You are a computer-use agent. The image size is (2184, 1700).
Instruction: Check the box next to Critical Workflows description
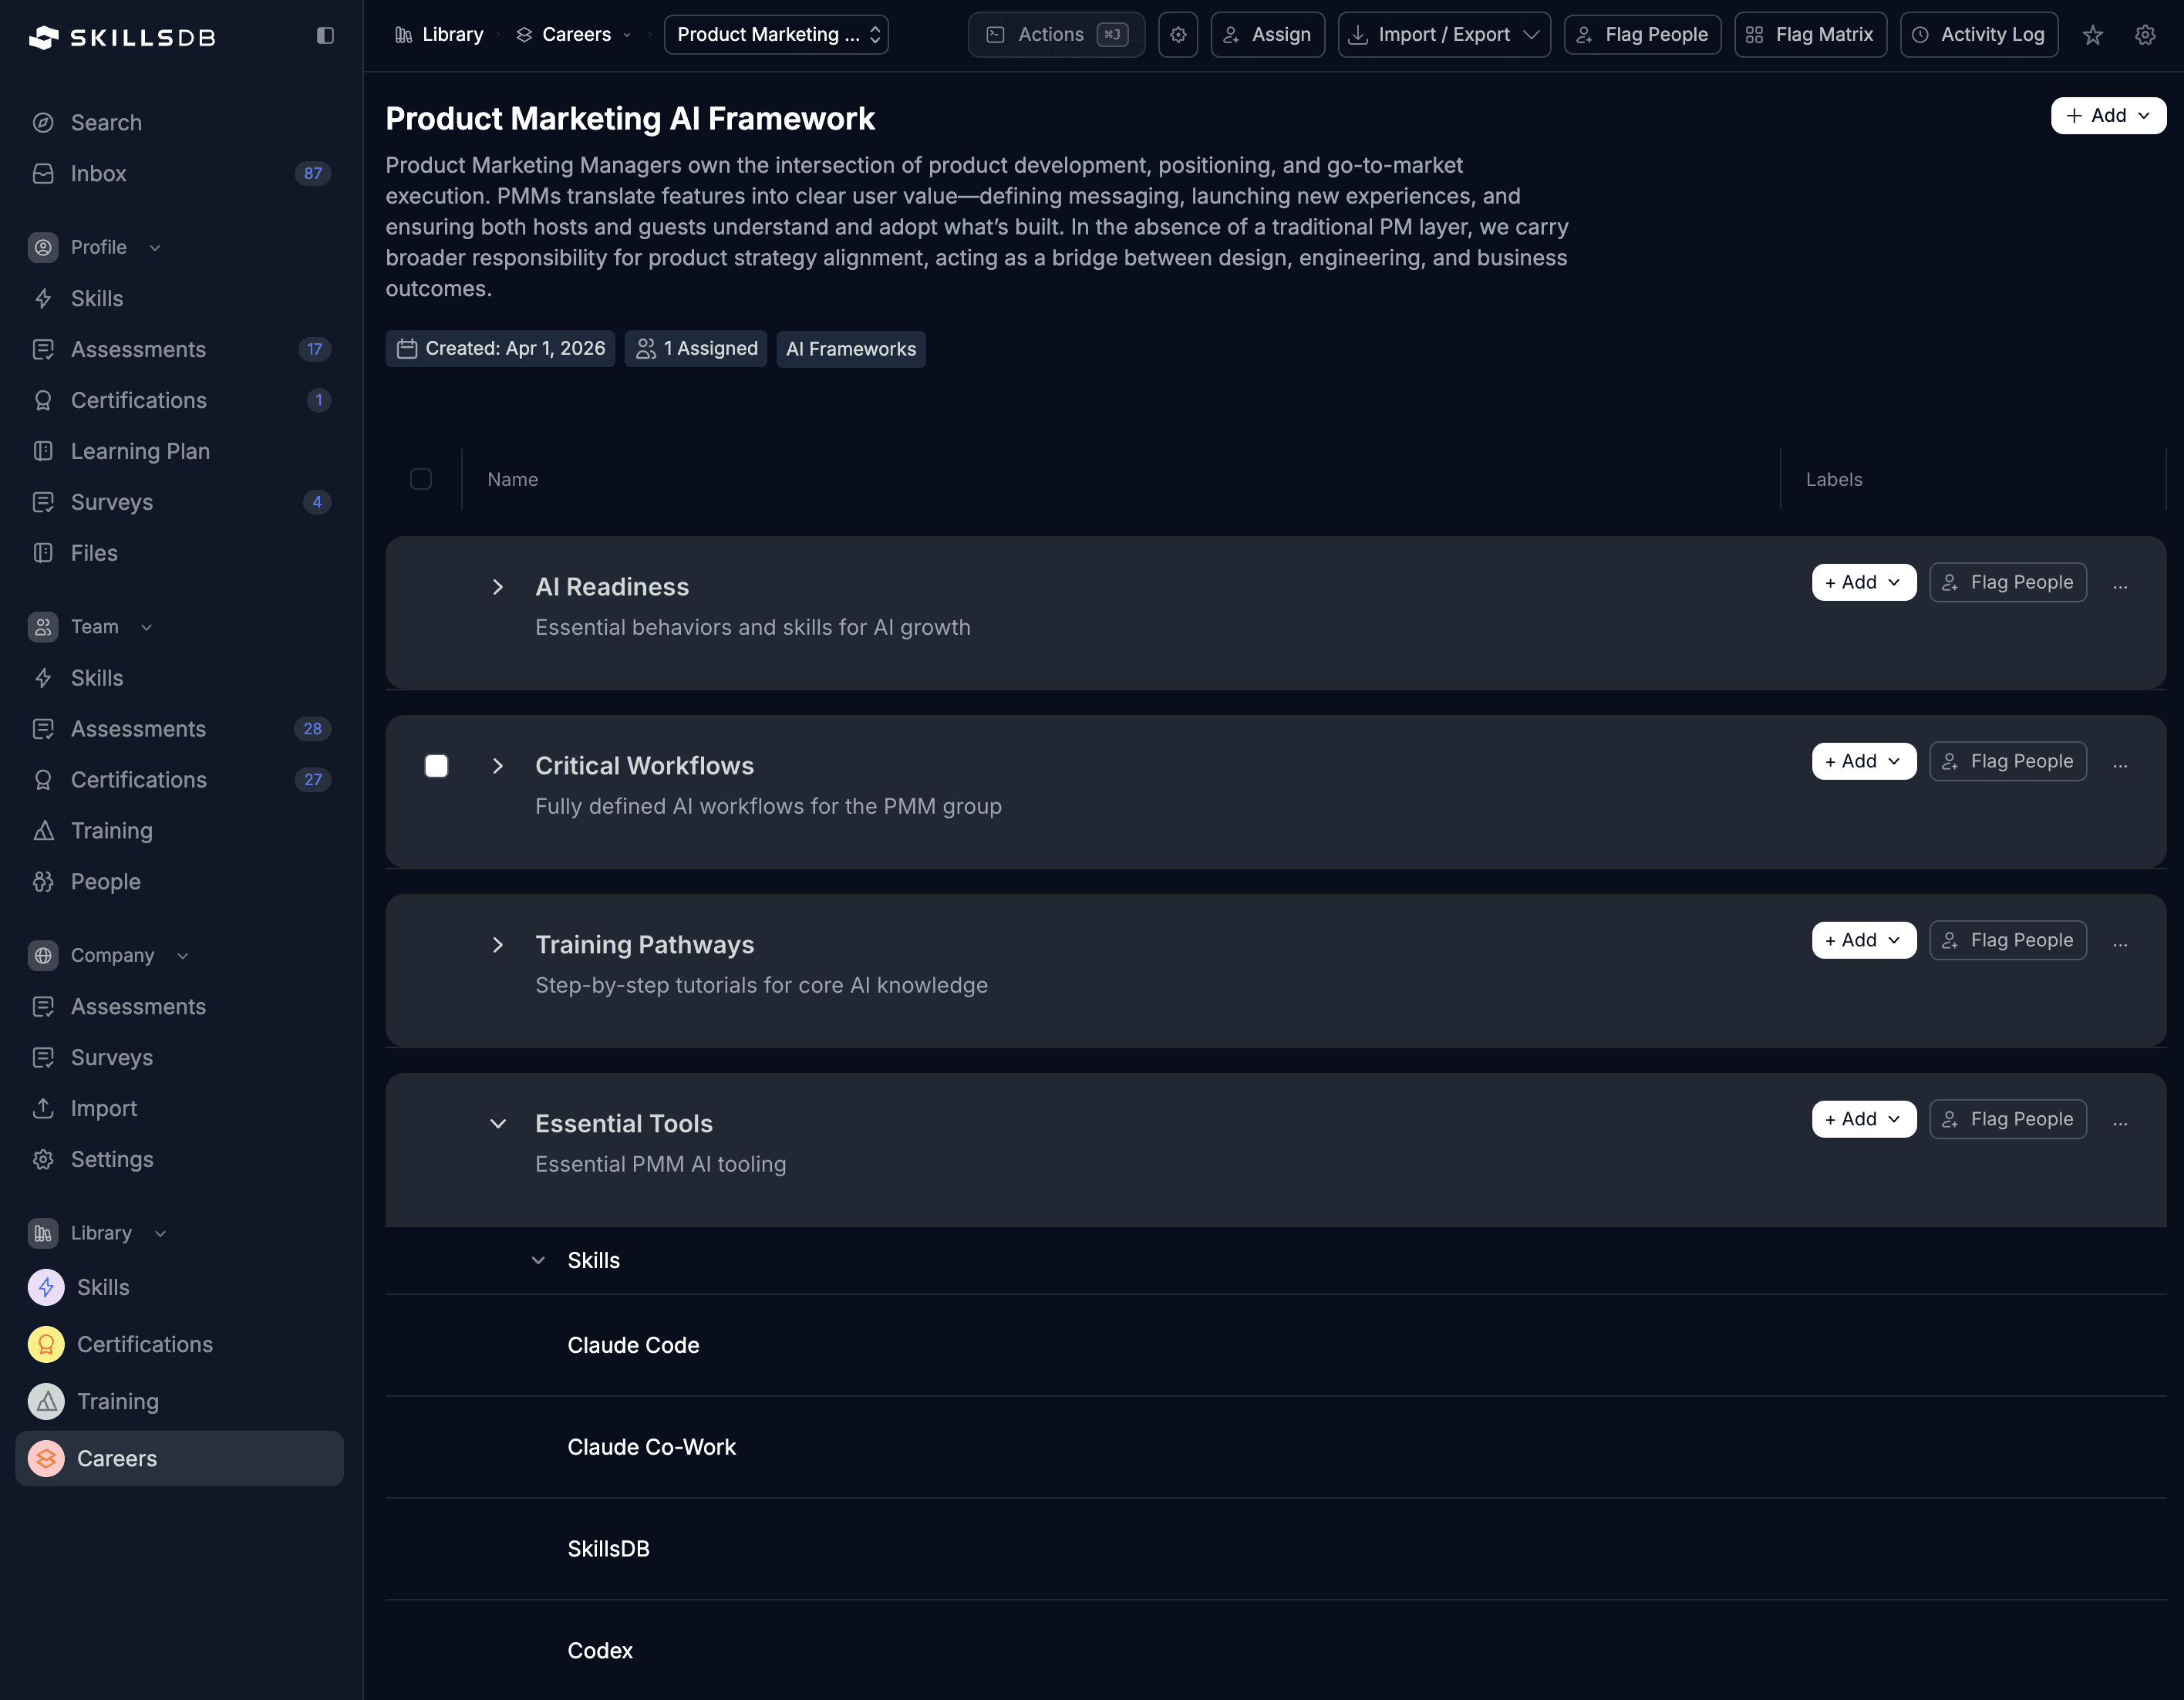pyautogui.click(x=437, y=766)
